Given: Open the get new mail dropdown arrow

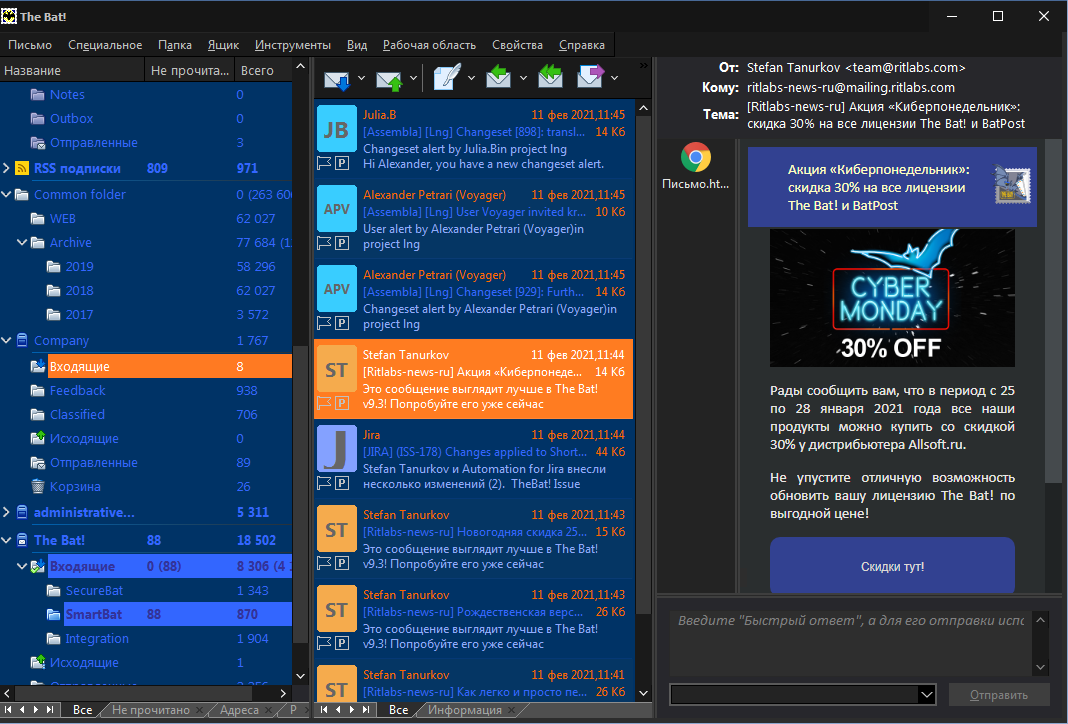Looking at the screenshot, I should point(361,78).
